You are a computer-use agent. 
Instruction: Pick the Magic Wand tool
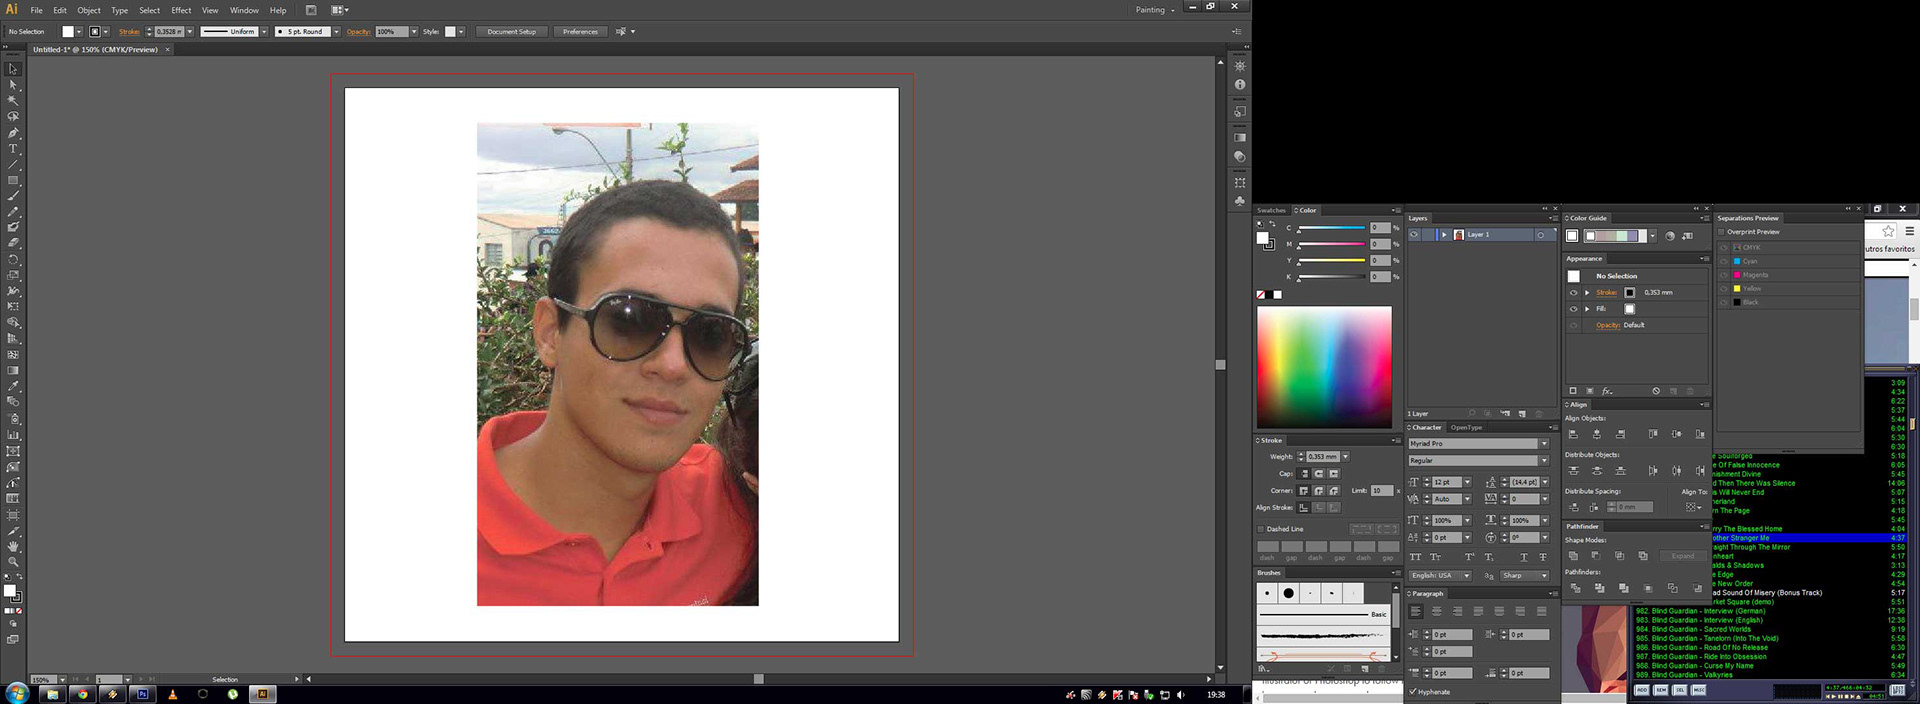[x=13, y=101]
